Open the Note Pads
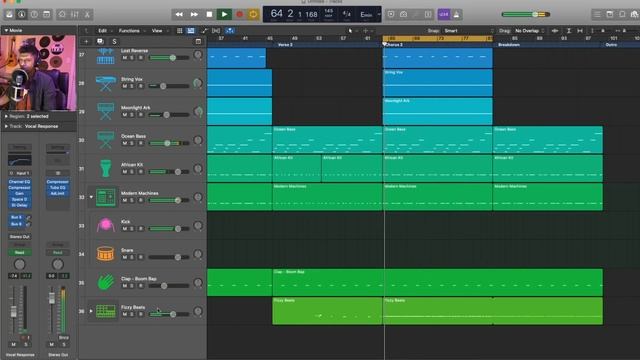This screenshot has width=640, height=360. pyautogui.click(x=610, y=14)
